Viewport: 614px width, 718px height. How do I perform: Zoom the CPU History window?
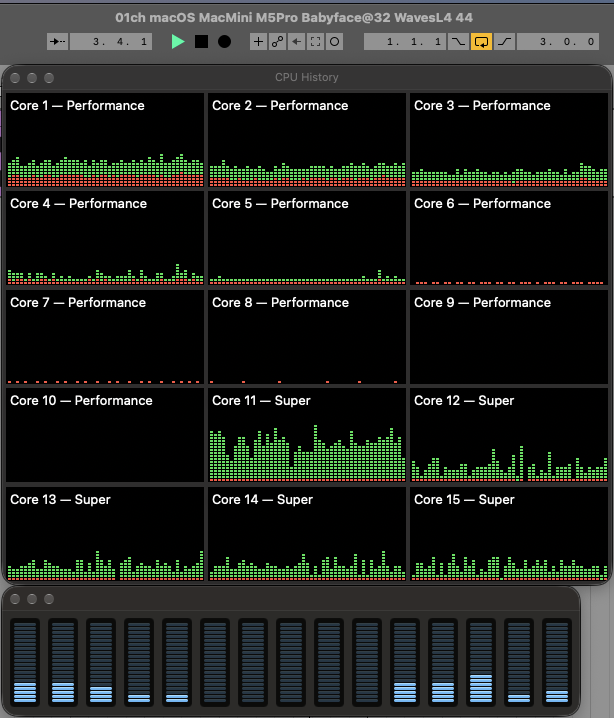[x=49, y=78]
